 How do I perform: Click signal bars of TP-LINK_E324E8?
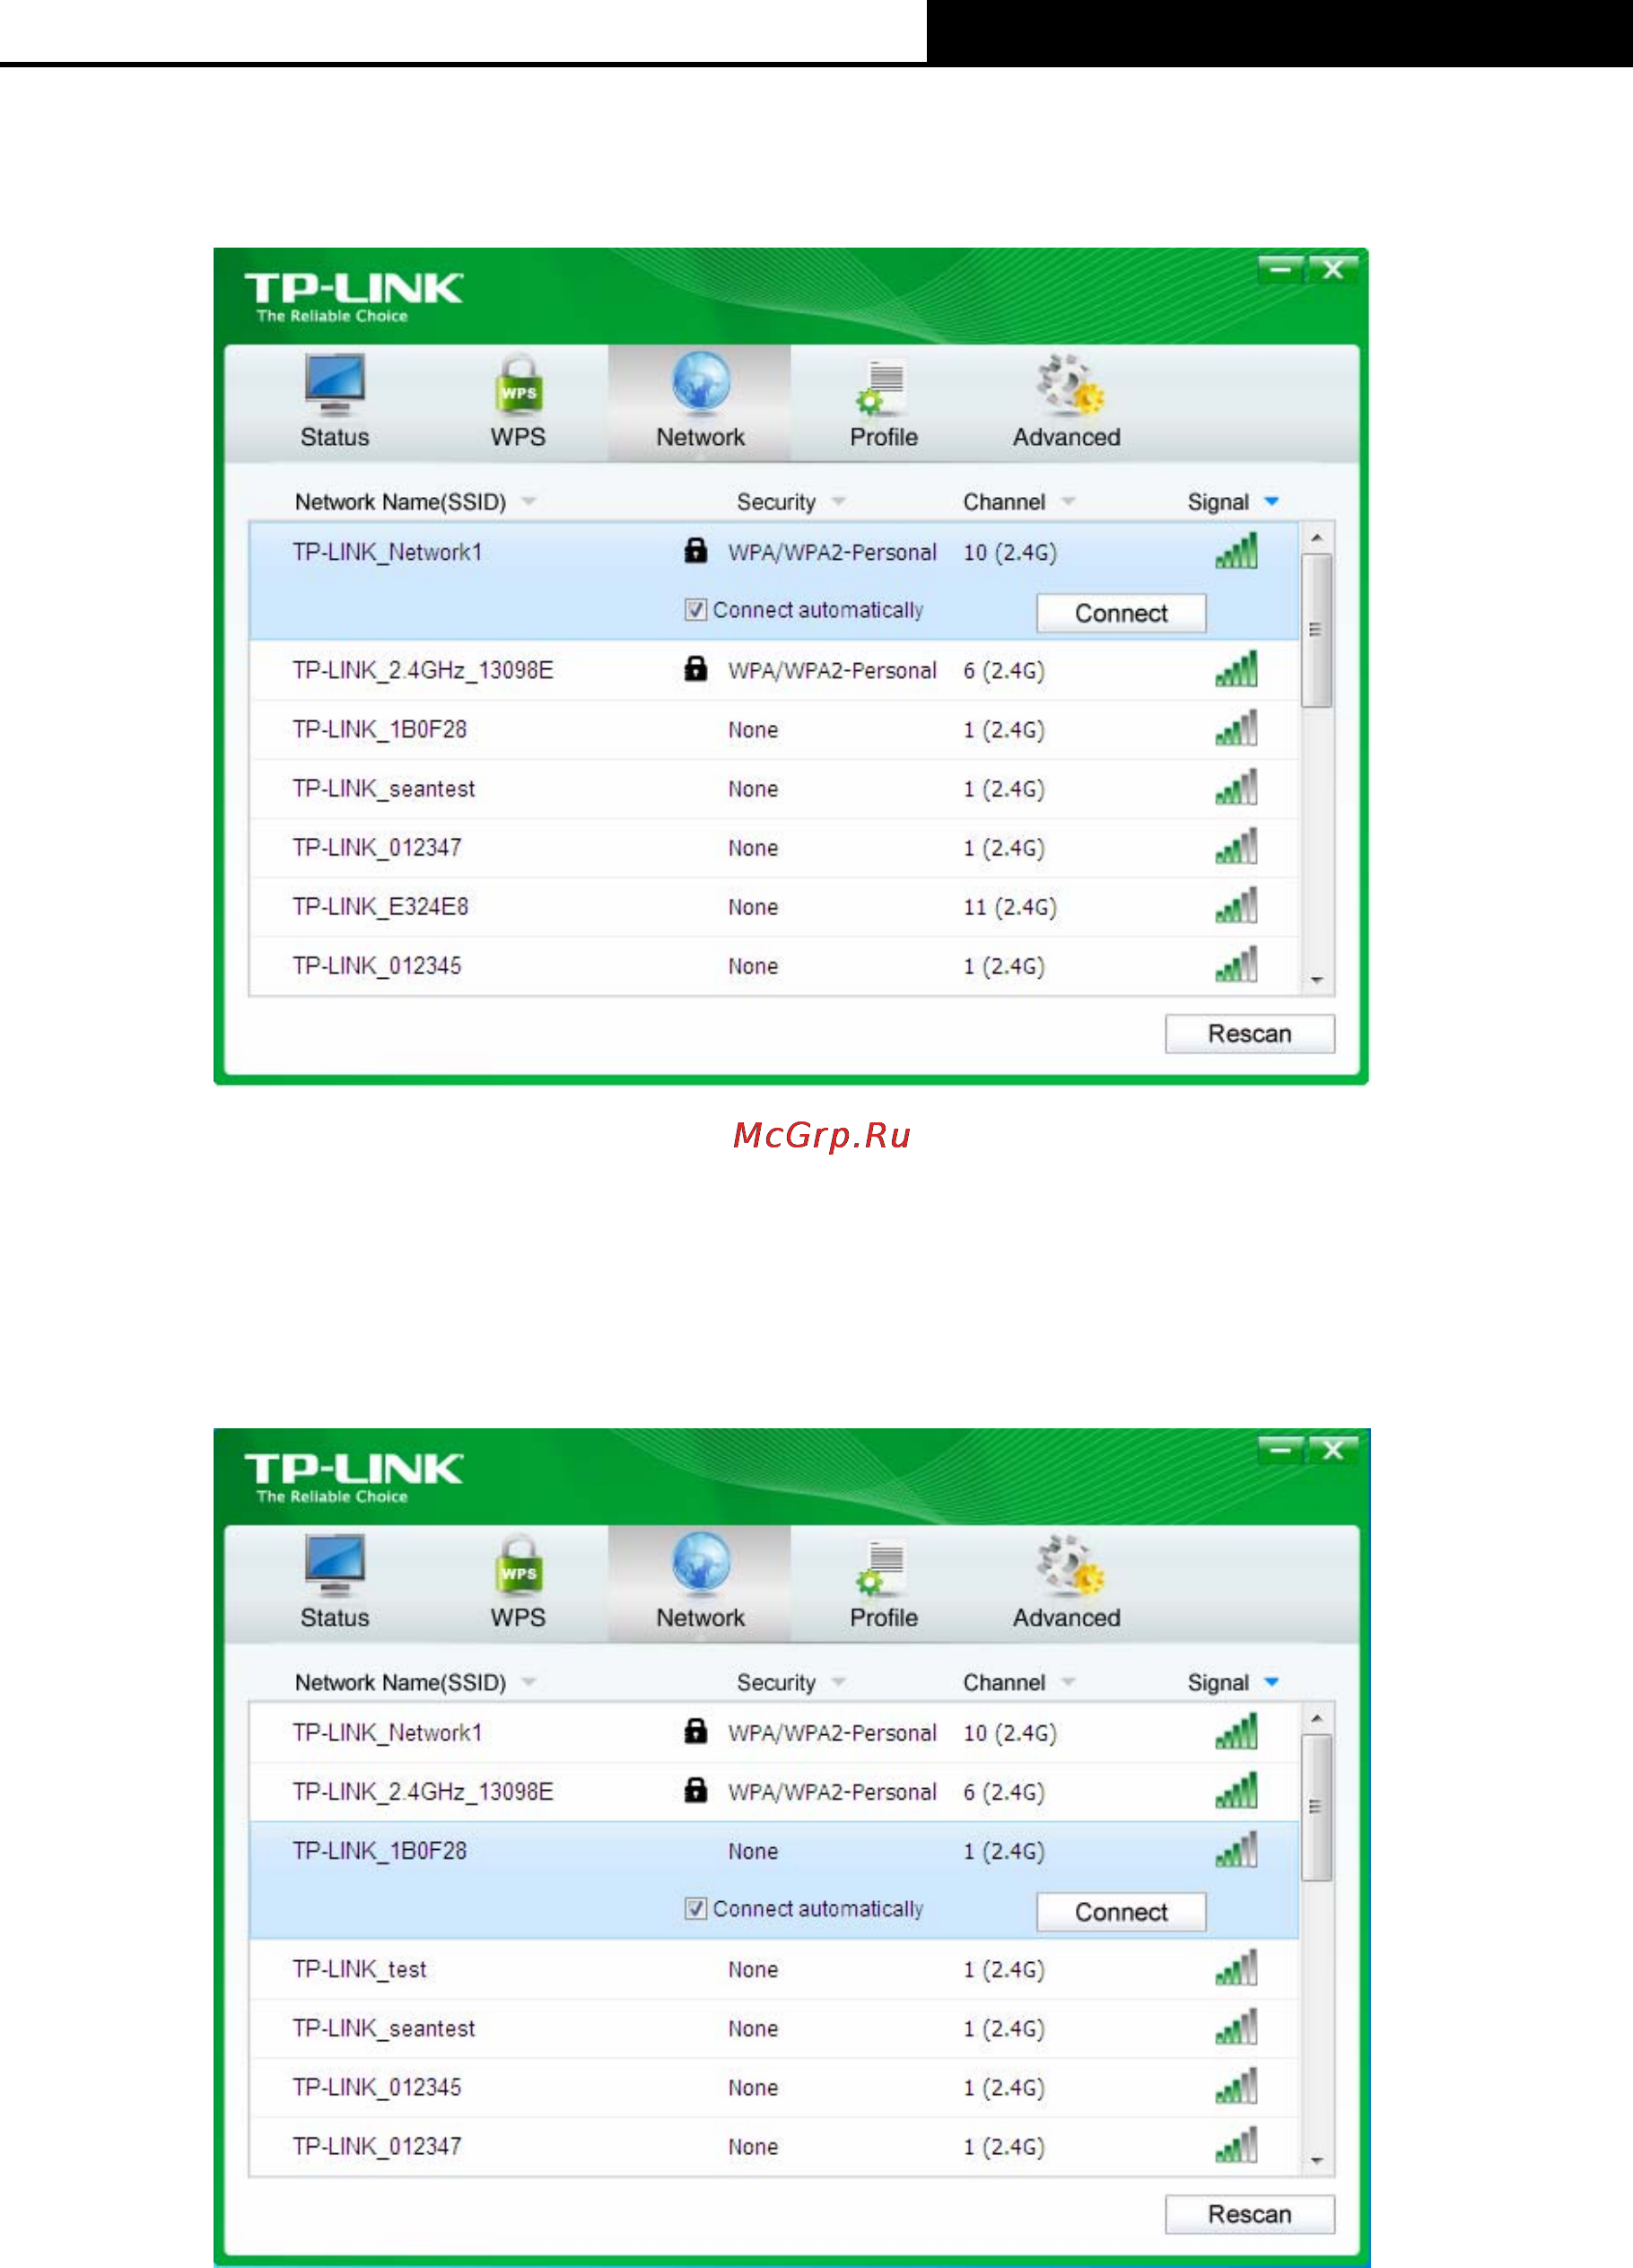pyautogui.click(x=1236, y=905)
